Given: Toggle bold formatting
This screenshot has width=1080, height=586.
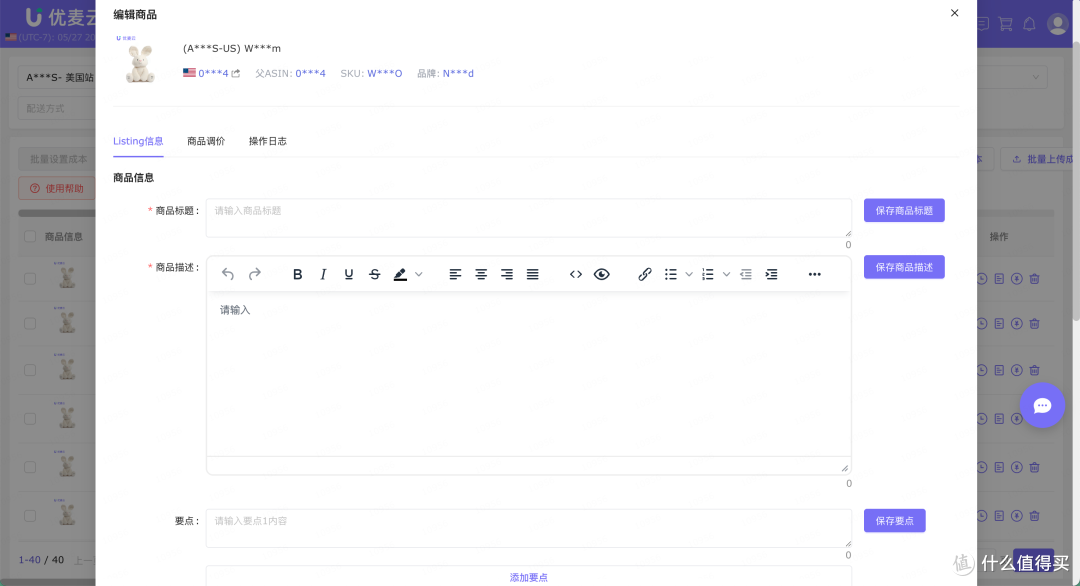Looking at the screenshot, I should pyautogui.click(x=298, y=274).
